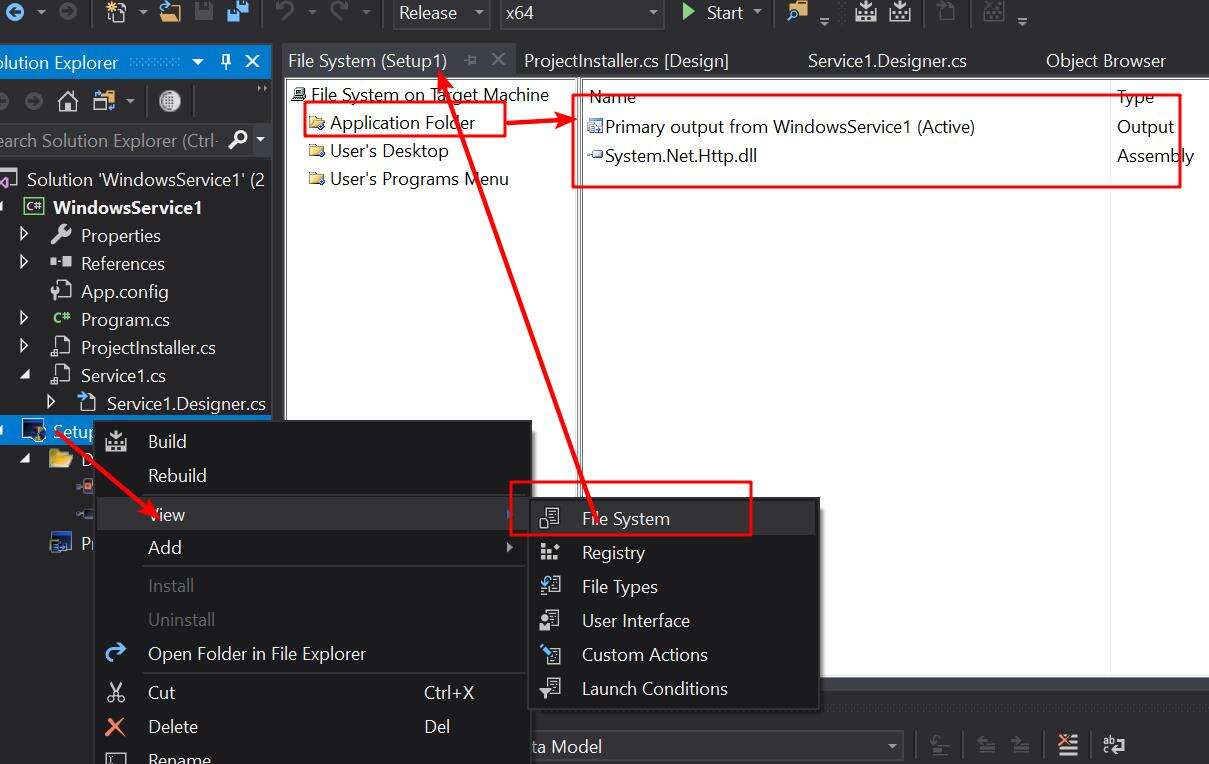Pin the File System (Setup1) tab

pyautogui.click(x=471, y=61)
